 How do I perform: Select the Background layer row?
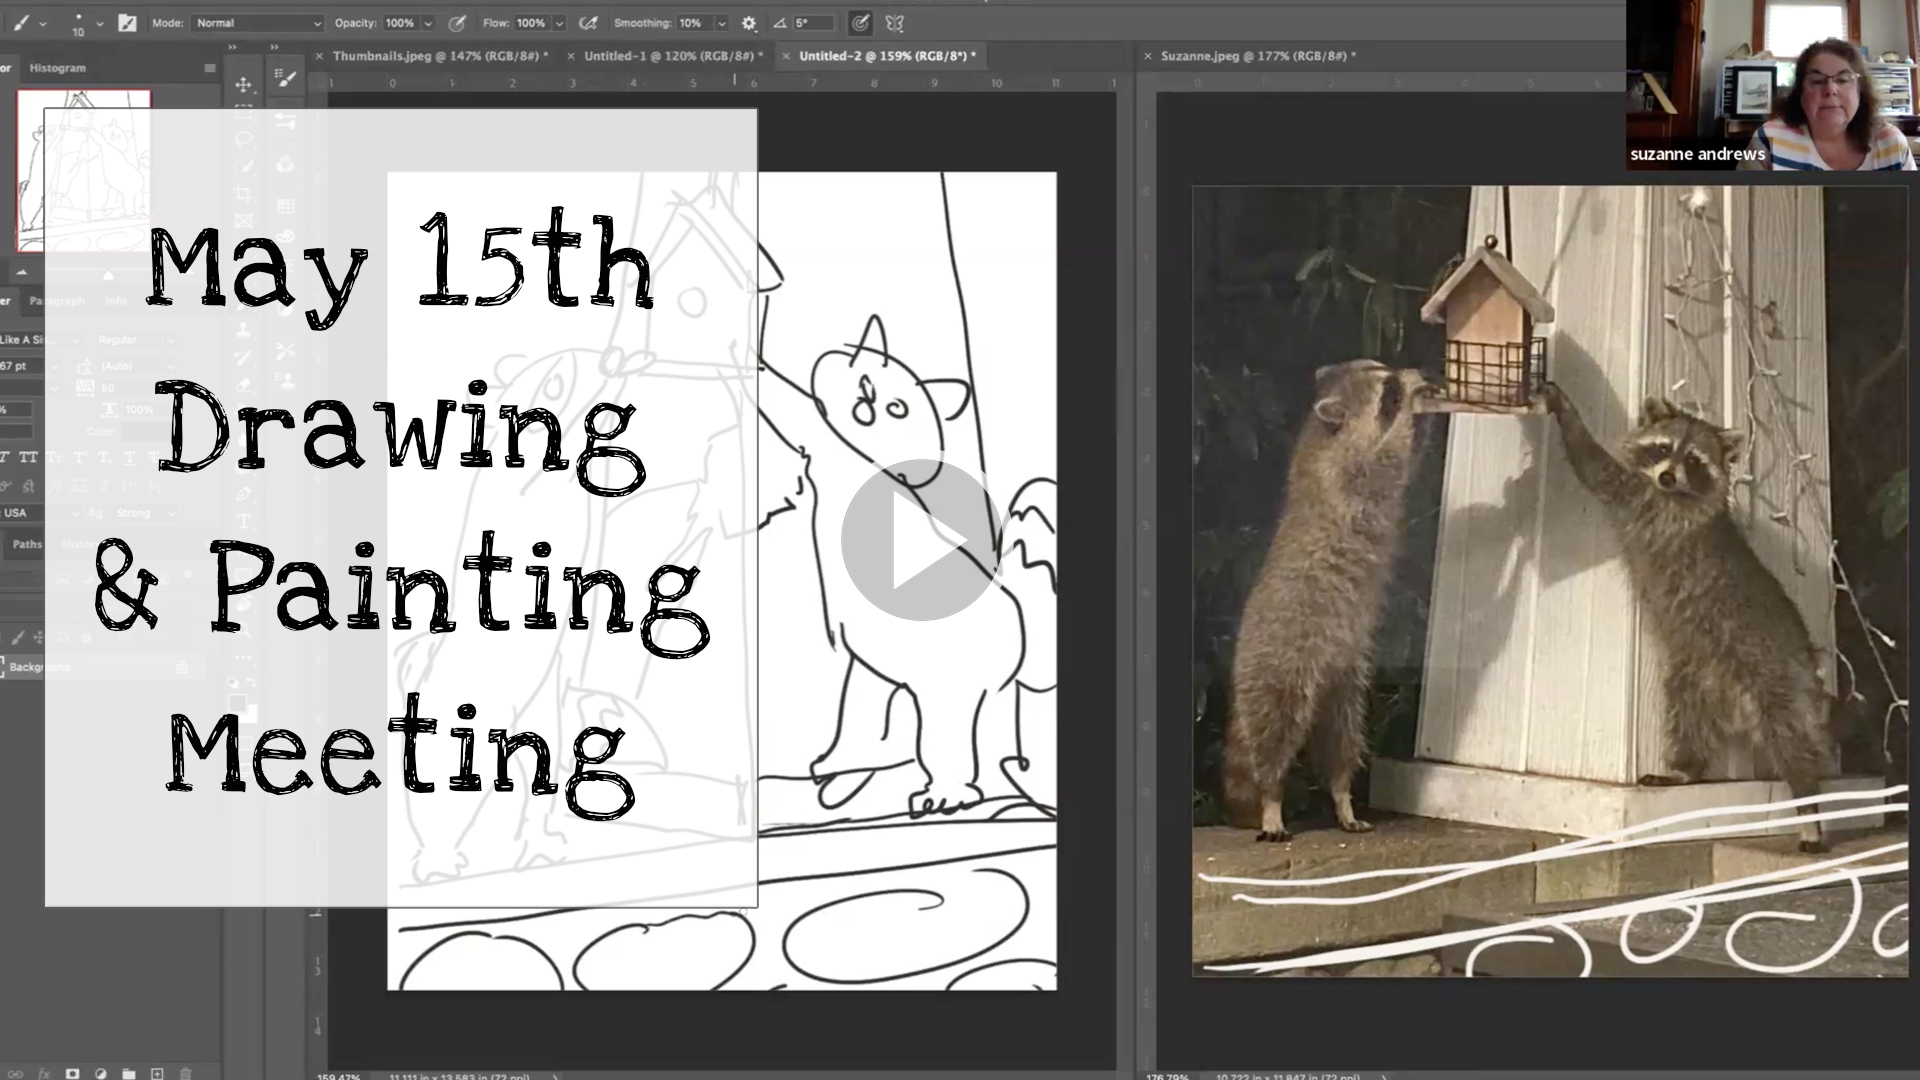(x=100, y=667)
